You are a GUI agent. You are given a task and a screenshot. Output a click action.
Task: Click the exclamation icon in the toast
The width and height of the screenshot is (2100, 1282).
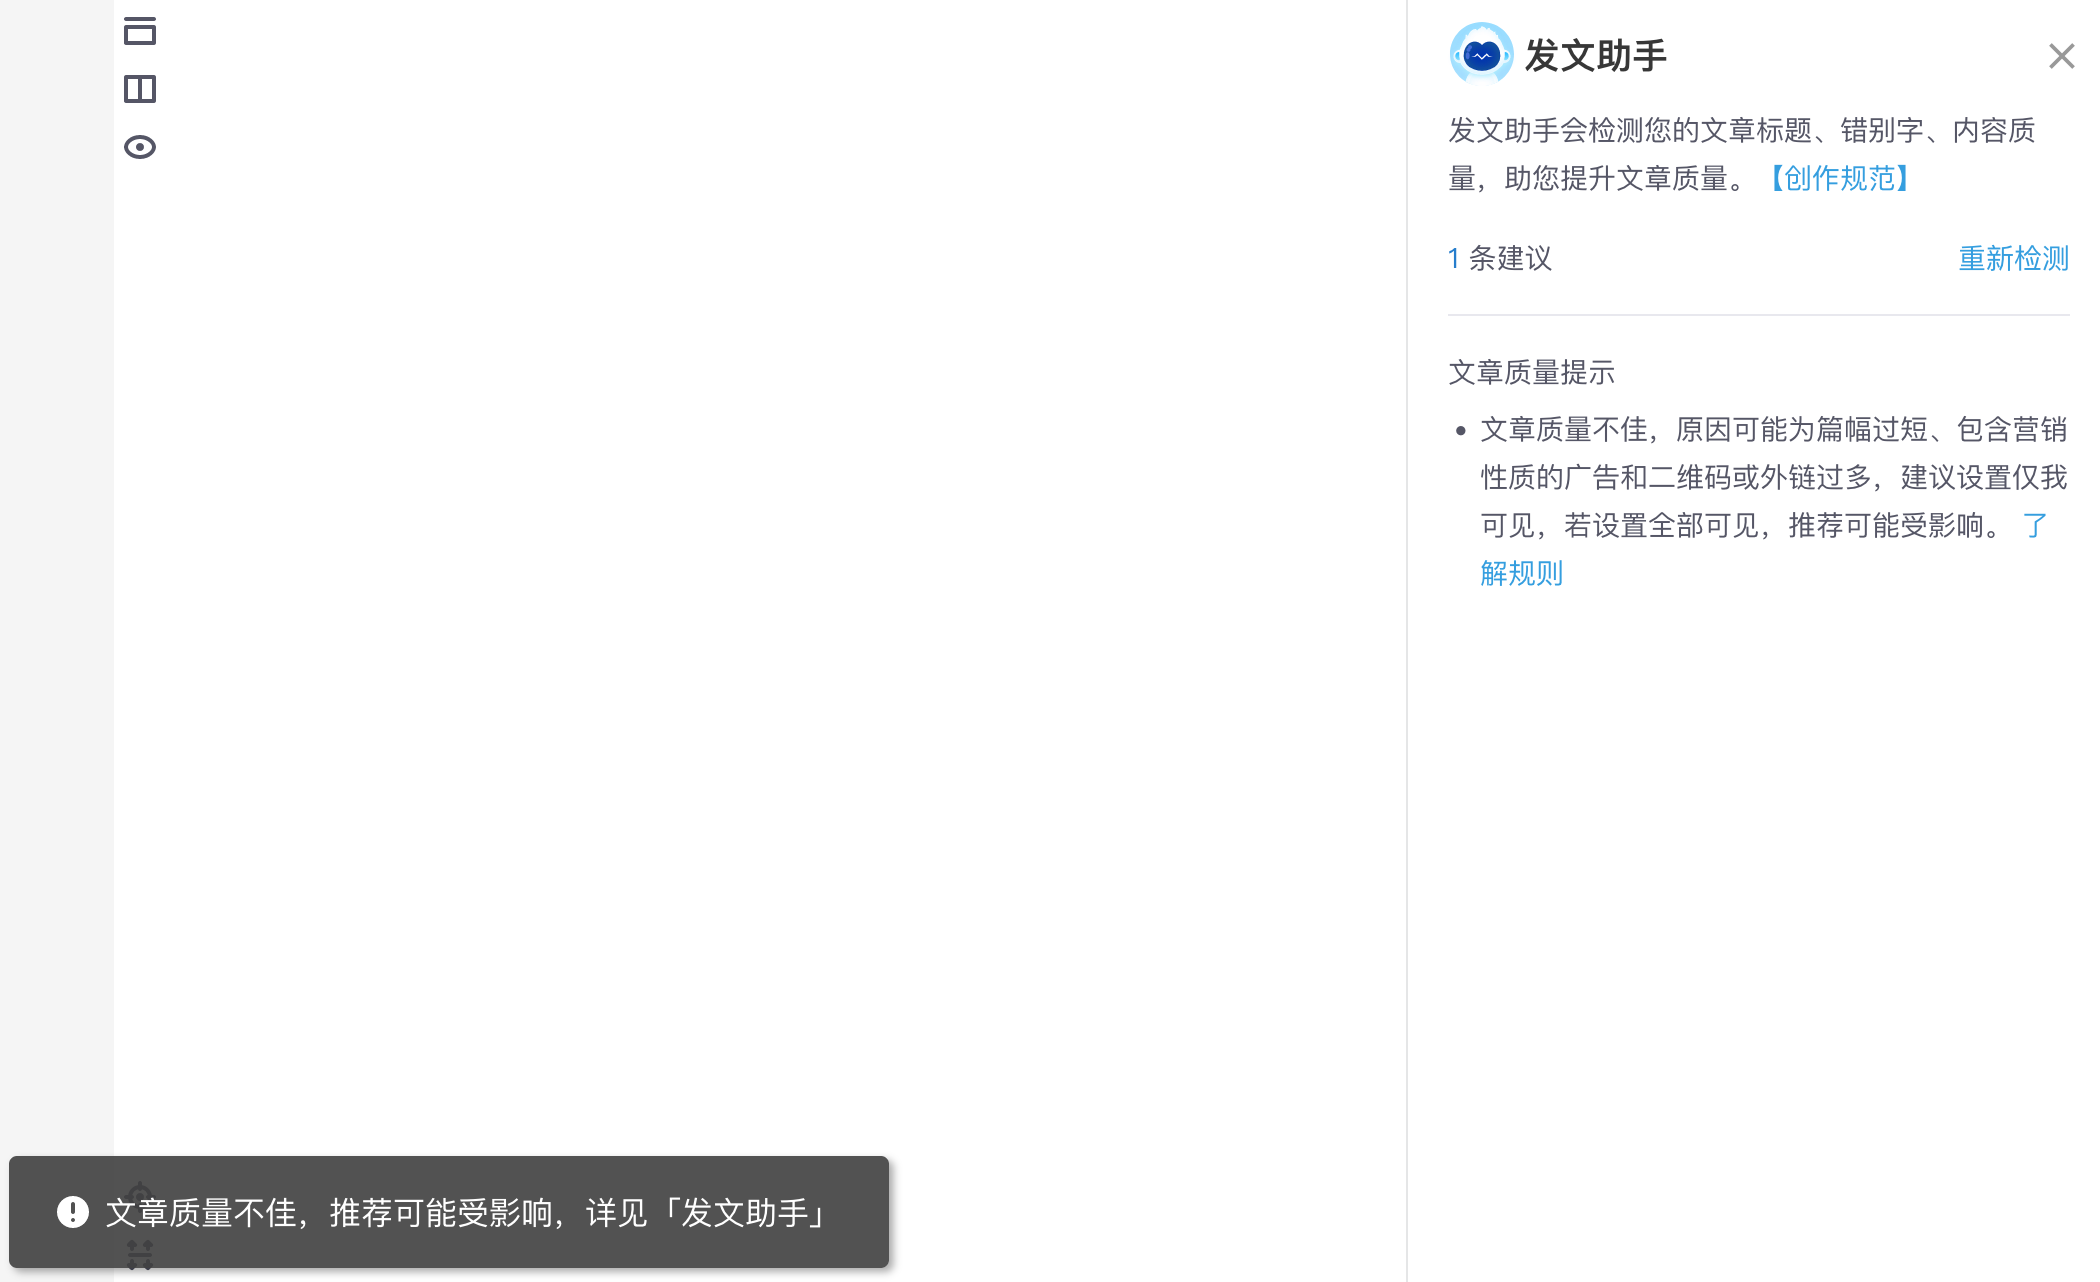click(x=73, y=1212)
